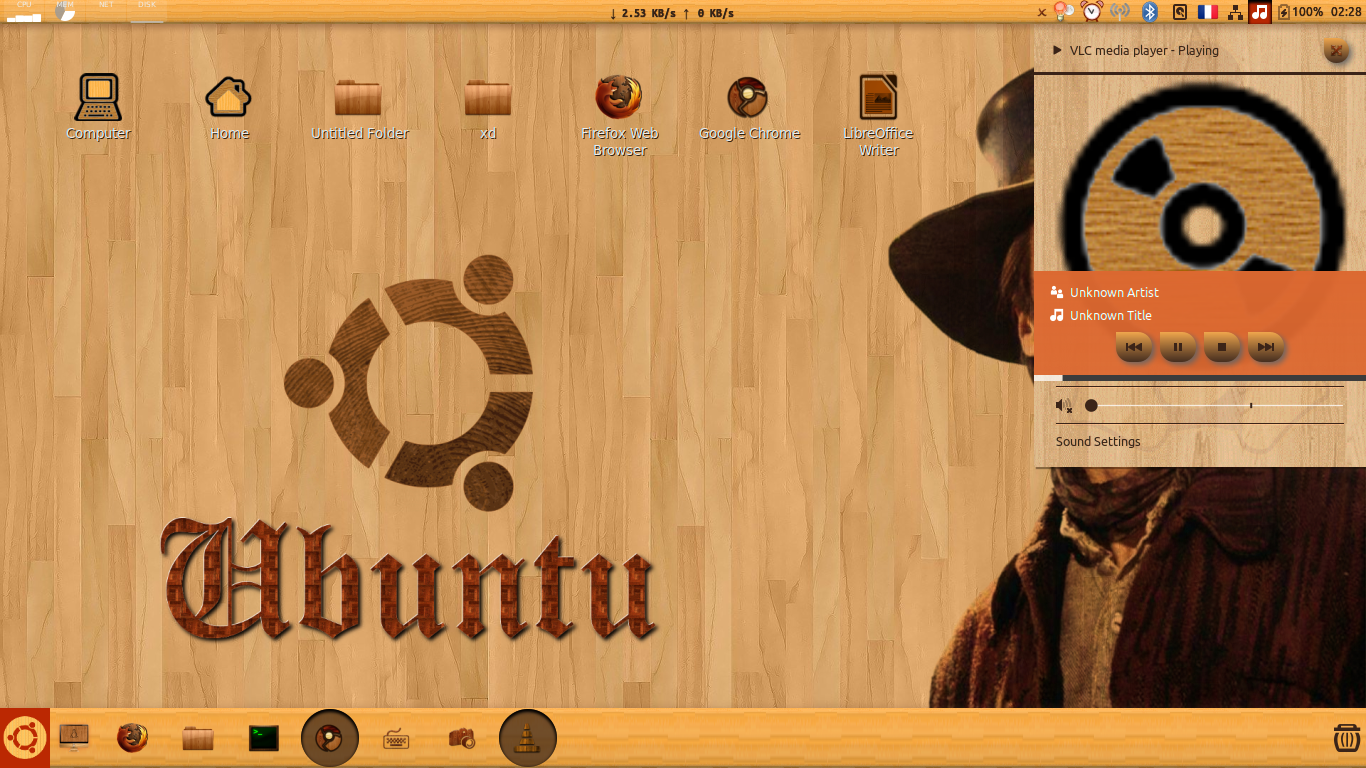Screen dimensions: 1366x768
Task: Skip to next track in VLC
Action: (x=1266, y=347)
